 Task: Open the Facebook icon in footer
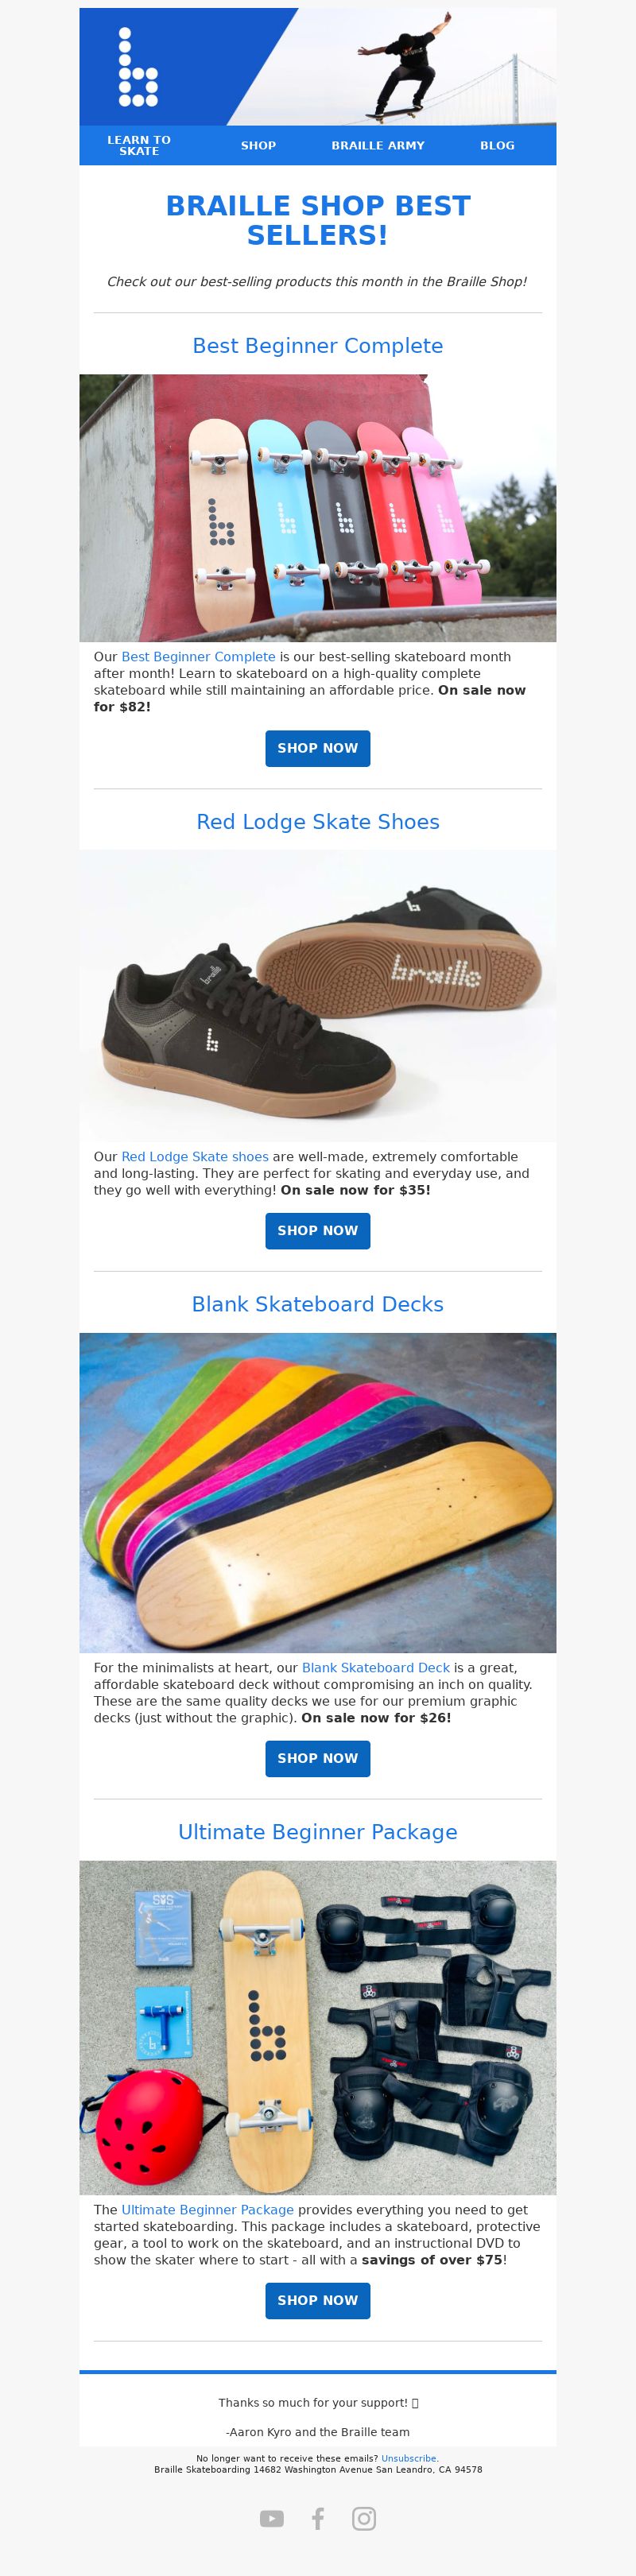pos(318,2518)
